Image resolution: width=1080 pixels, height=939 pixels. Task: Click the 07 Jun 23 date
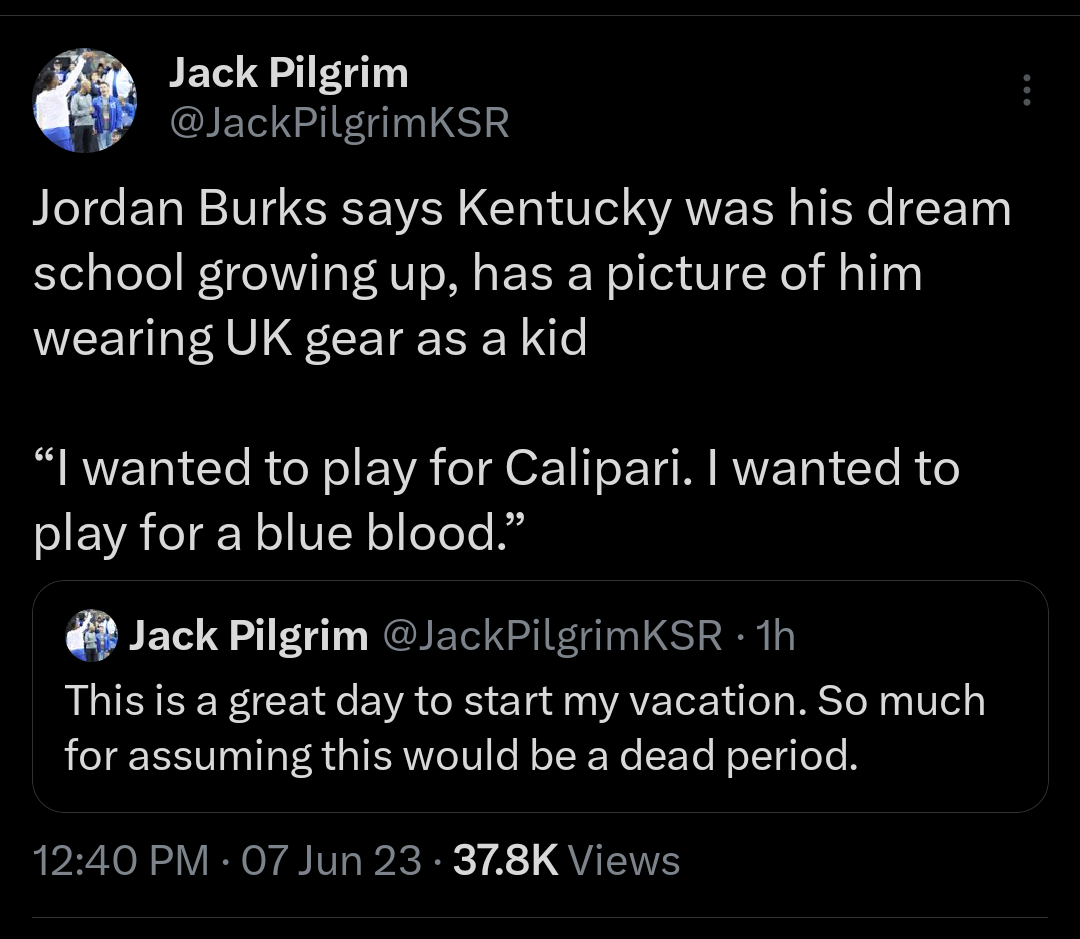332,861
